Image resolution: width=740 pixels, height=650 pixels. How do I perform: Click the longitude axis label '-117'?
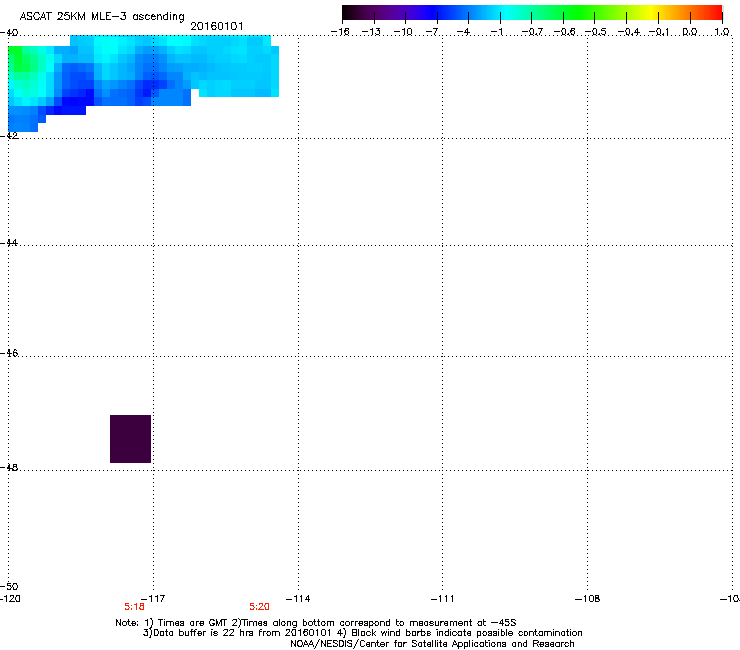(153, 599)
